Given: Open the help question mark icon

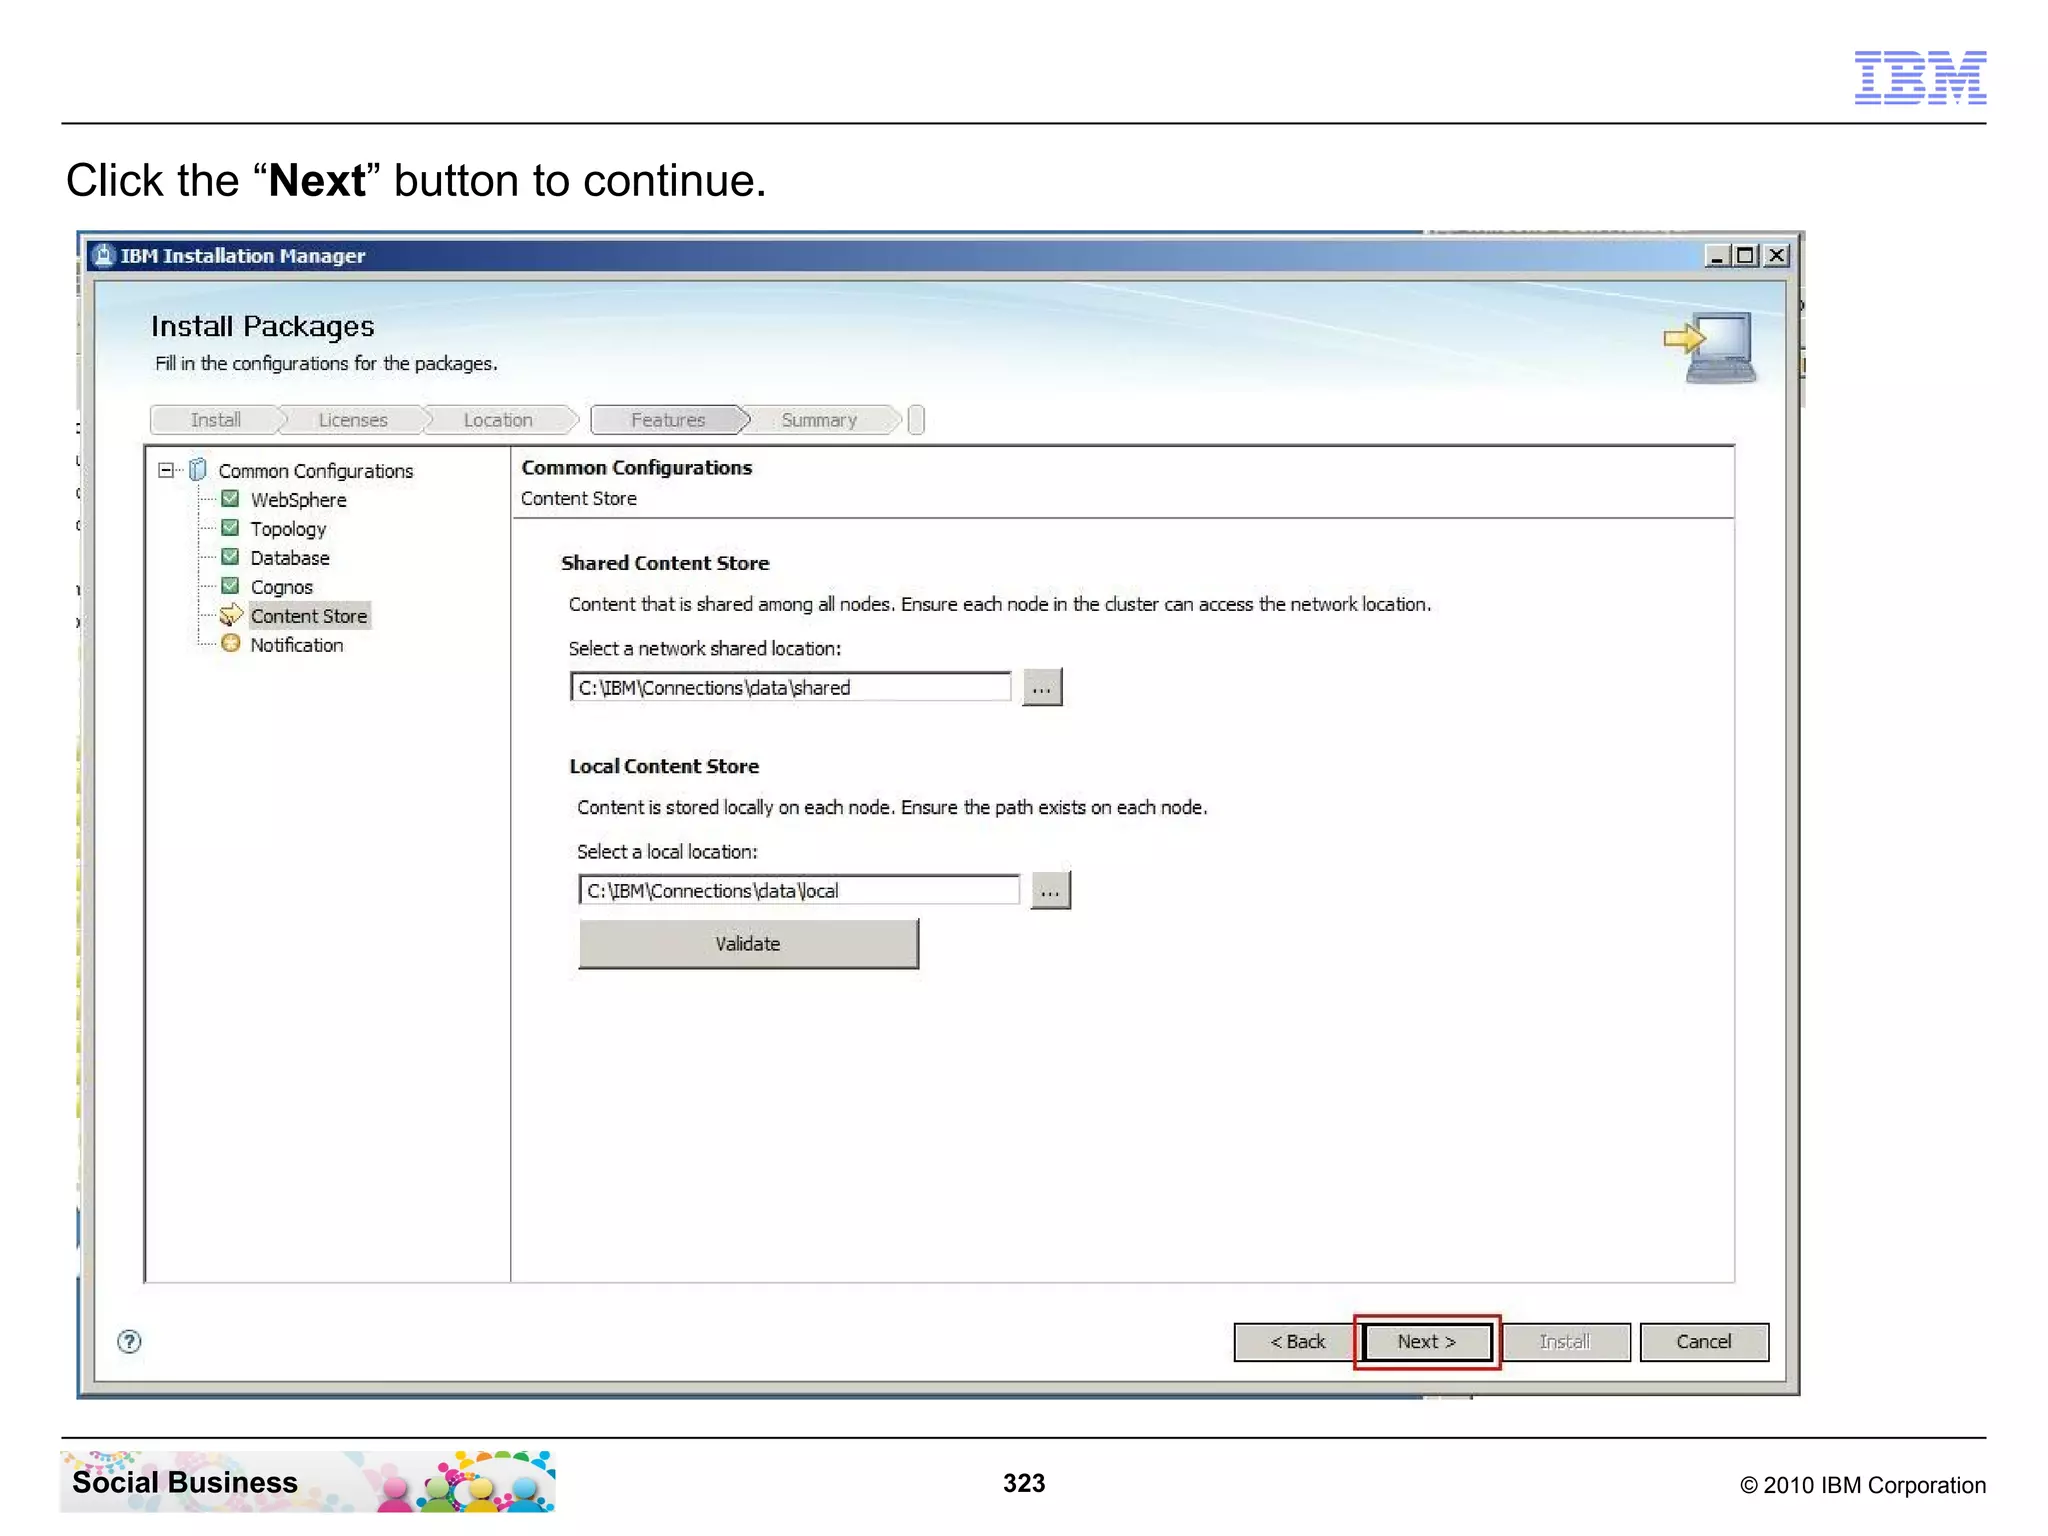Looking at the screenshot, I should tap(129, 1342).
